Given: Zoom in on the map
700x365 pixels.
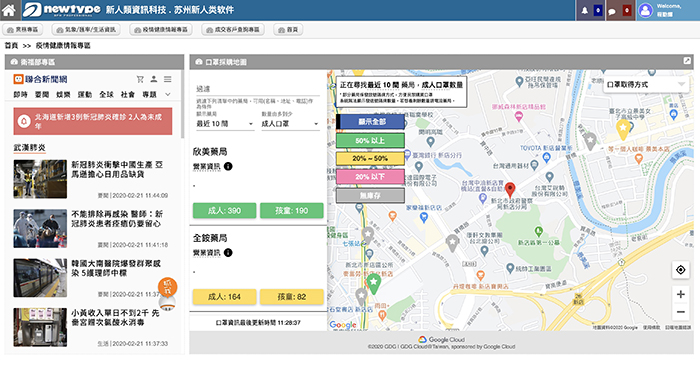Looking at the screenshot, I should click(681, 294).
